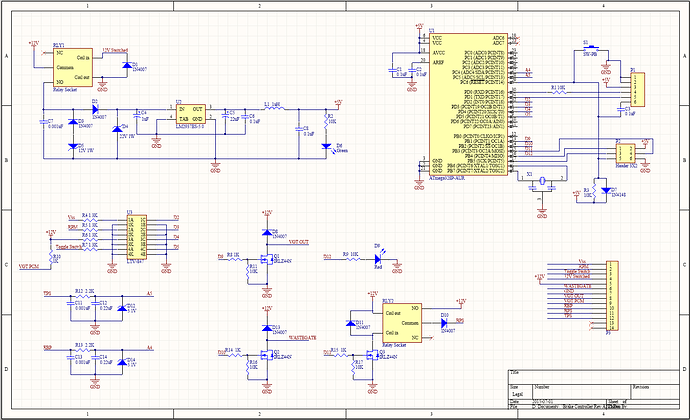Click the 'VGT OUT' net label
Viewport: 690px width, 420px height.
tap(299, 242)
